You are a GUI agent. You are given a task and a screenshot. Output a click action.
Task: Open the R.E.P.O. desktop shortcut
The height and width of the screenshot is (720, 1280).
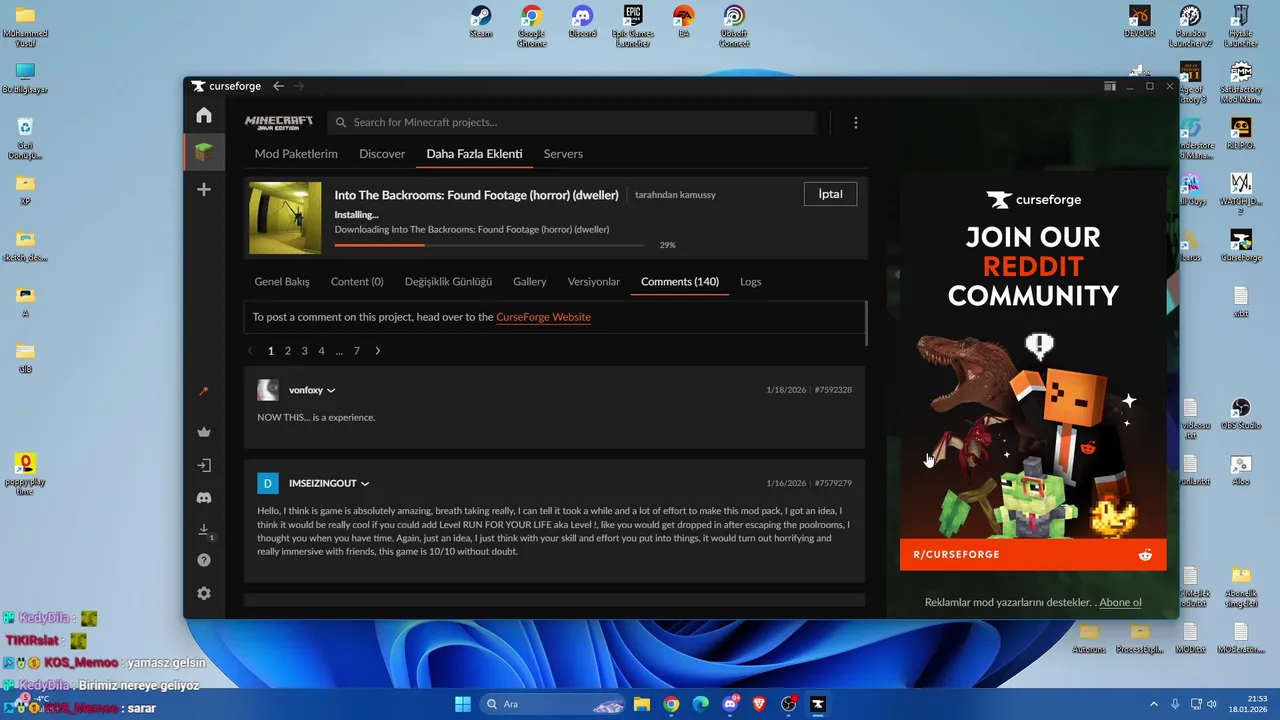coord(1241,134)
